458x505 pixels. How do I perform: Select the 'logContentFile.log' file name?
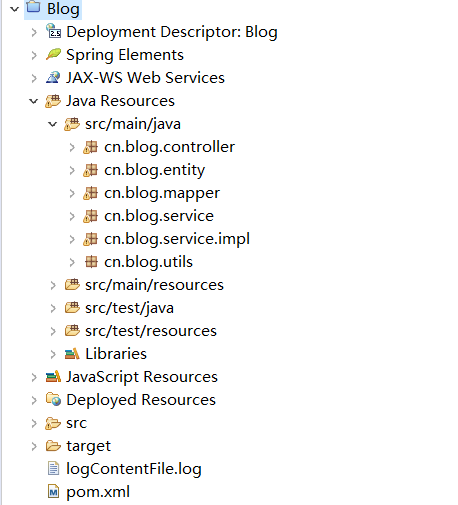[x=134, y=469]
